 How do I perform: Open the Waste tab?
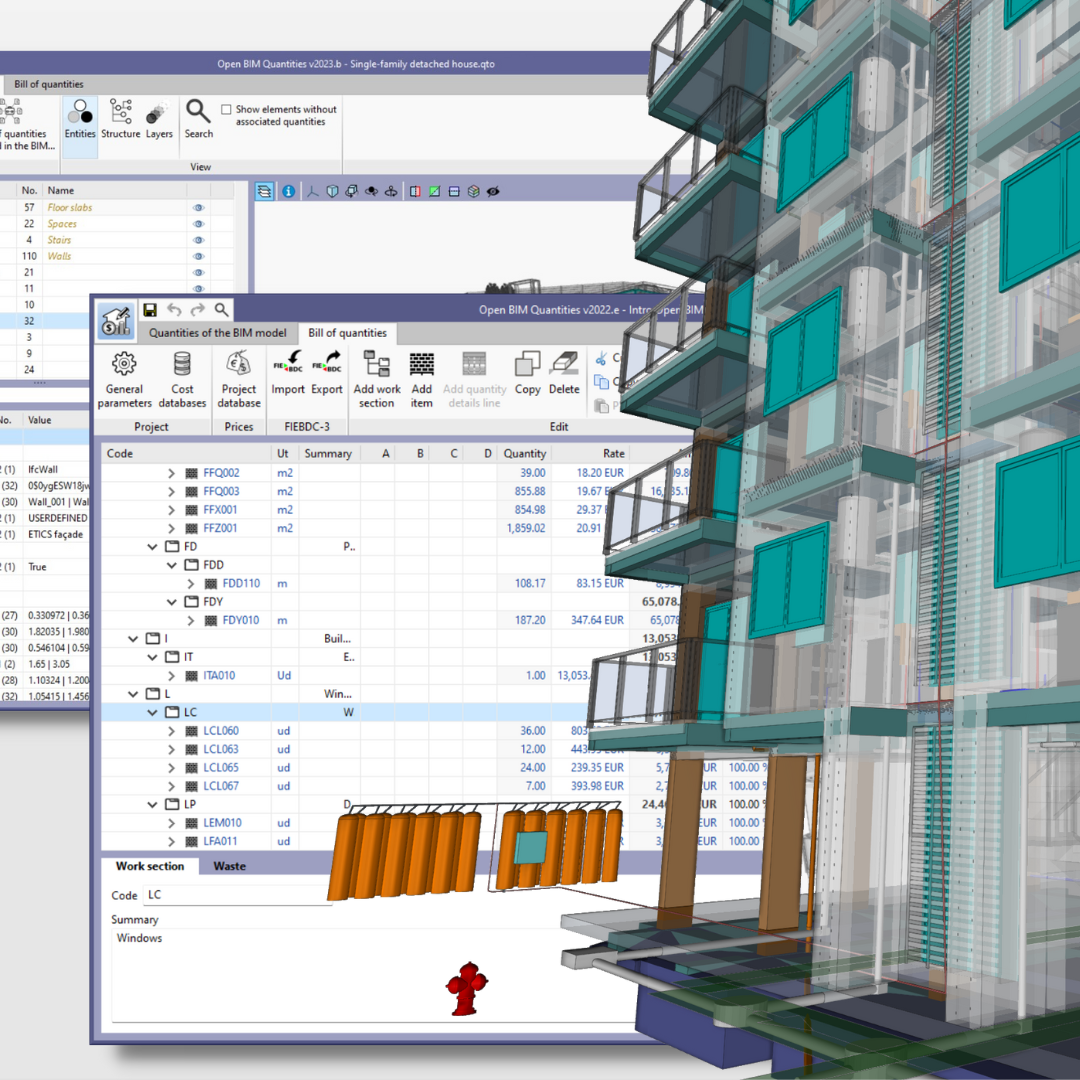tap(229, 866)
